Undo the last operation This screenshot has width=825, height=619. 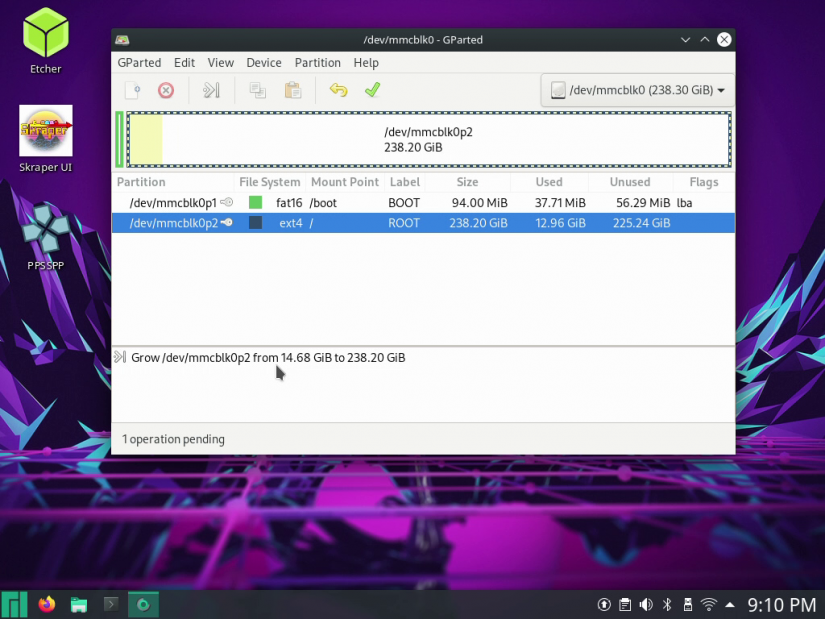point(338,90)
